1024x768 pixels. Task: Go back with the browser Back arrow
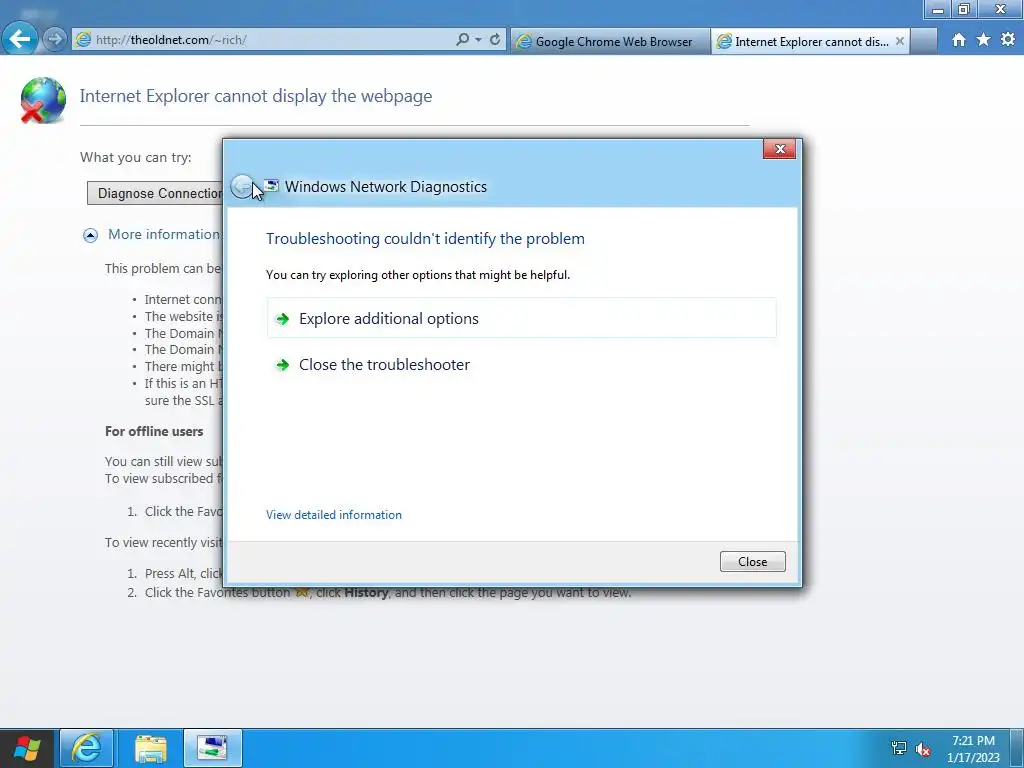pos(20,39)
